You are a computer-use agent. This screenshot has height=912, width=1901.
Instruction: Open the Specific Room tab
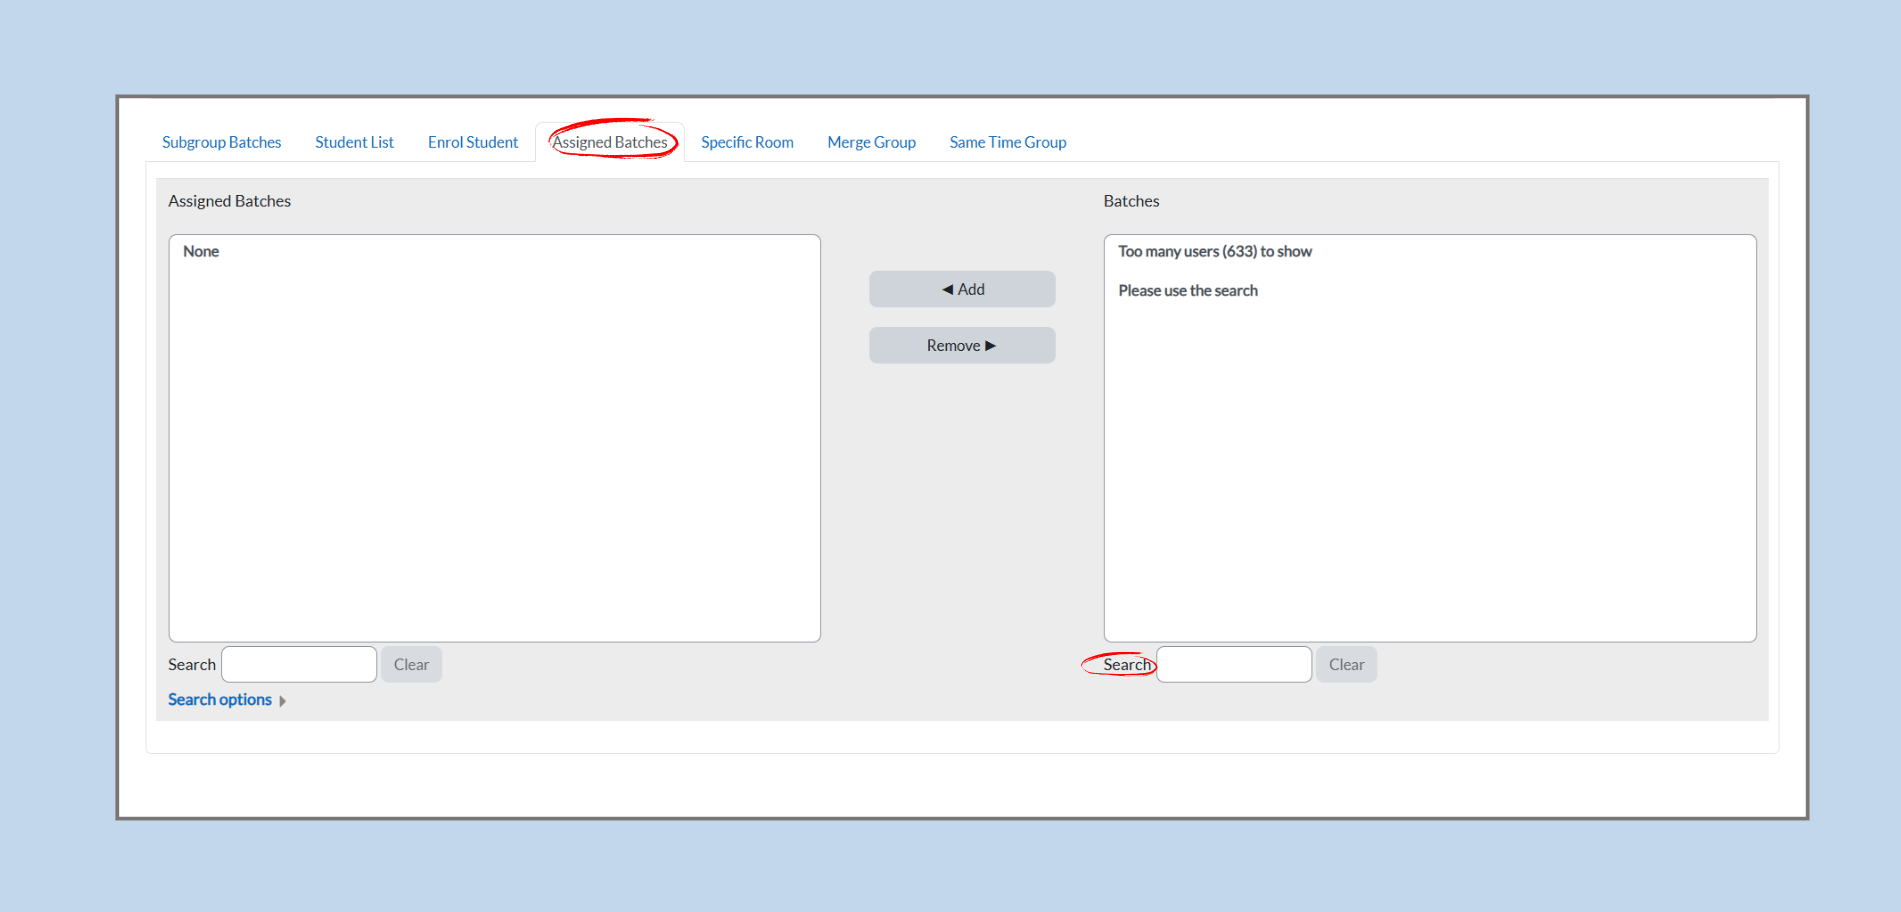(x=747, y=142)
